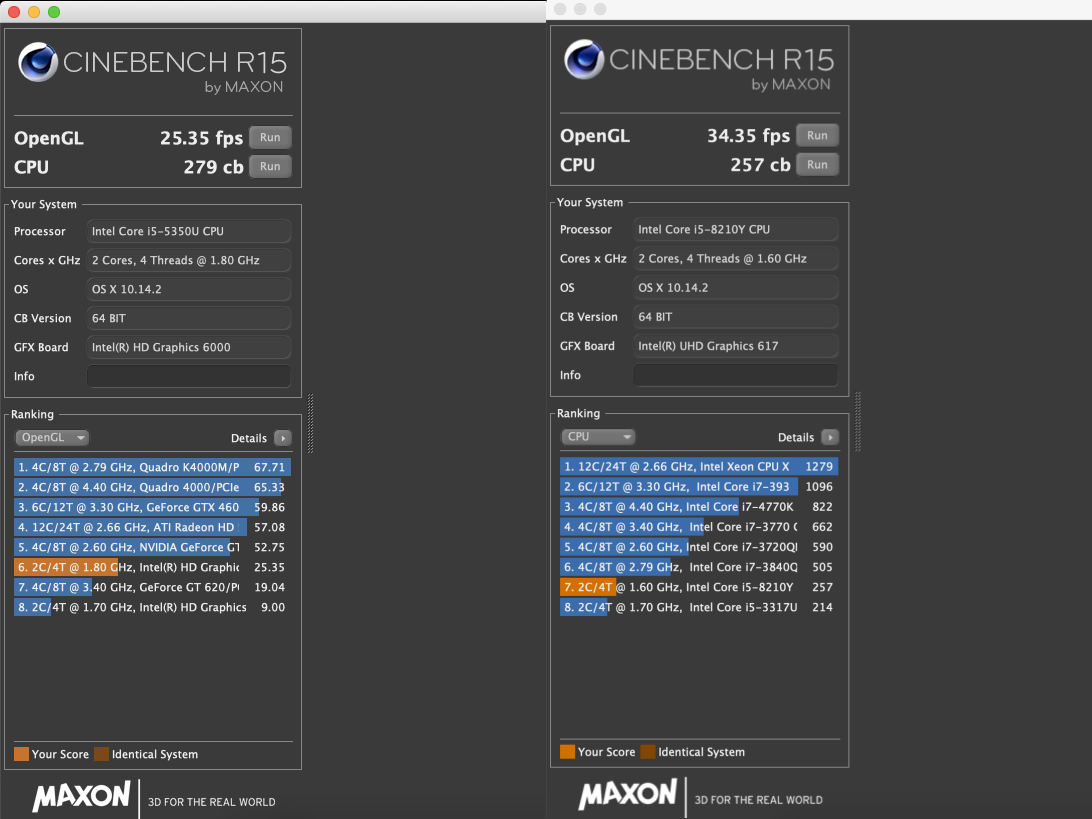Expand Details arrow in left window ranking
1092x819 pixels.
[x=282, y=438]
